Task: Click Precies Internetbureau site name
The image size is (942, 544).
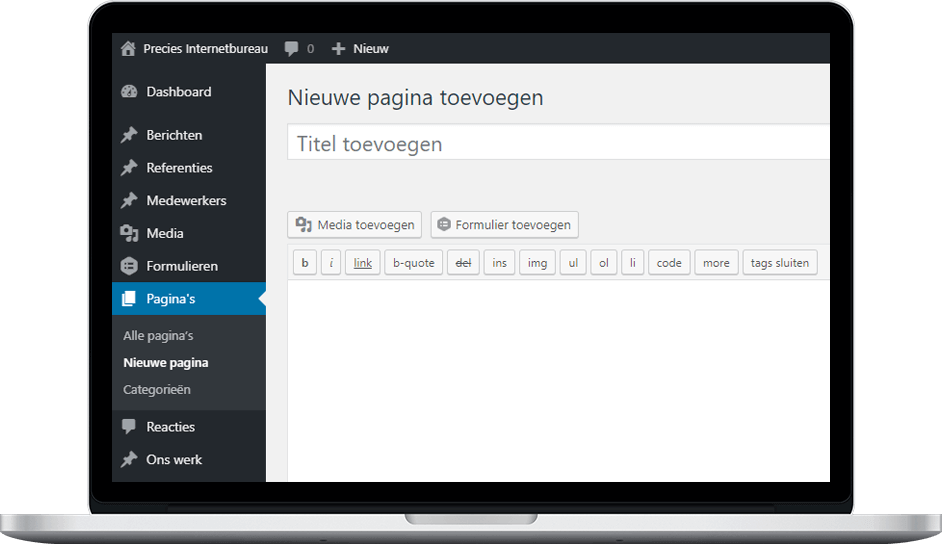Action: tap(205, 49)
